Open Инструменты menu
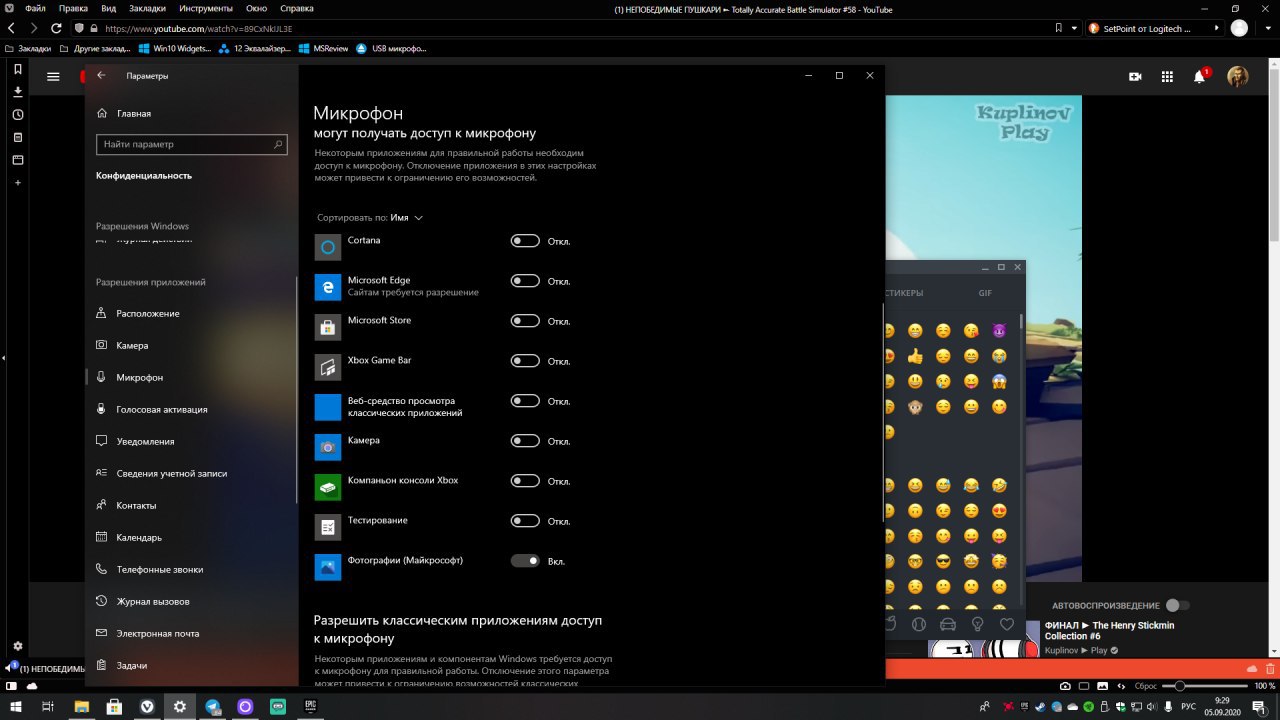 click(207, 8)
